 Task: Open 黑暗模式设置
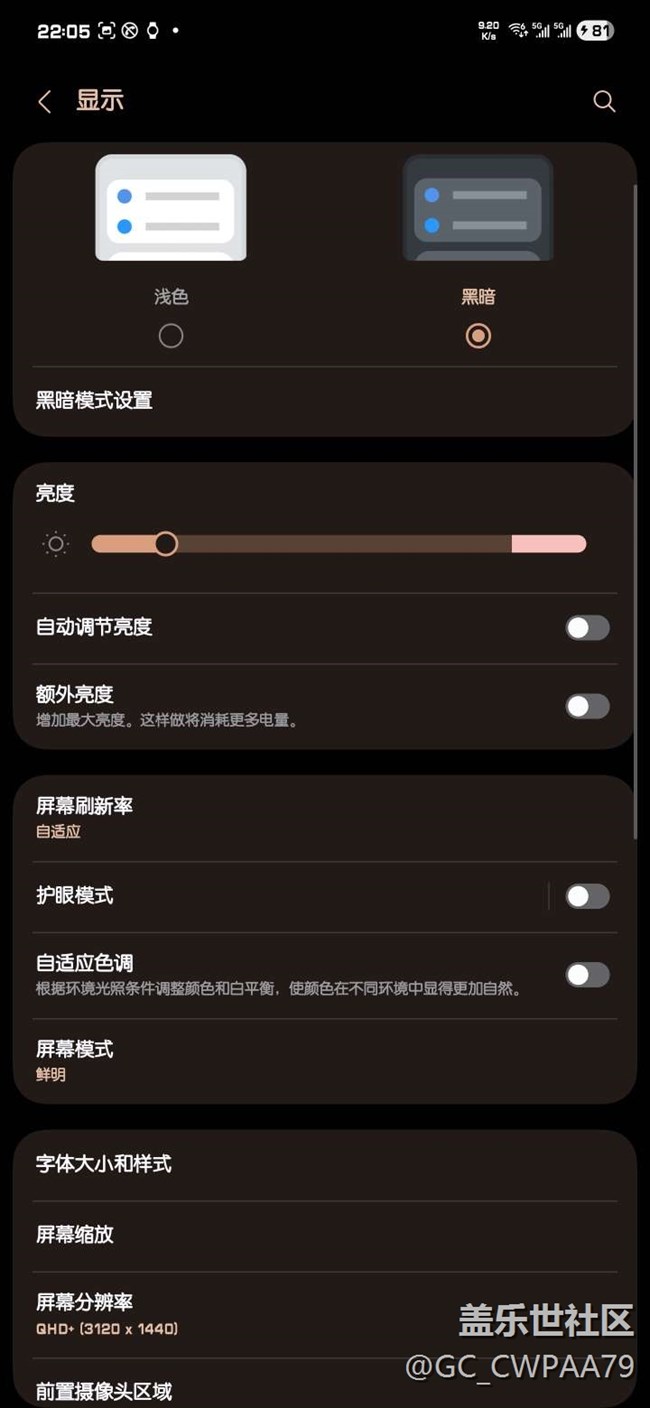click(300, 401)
